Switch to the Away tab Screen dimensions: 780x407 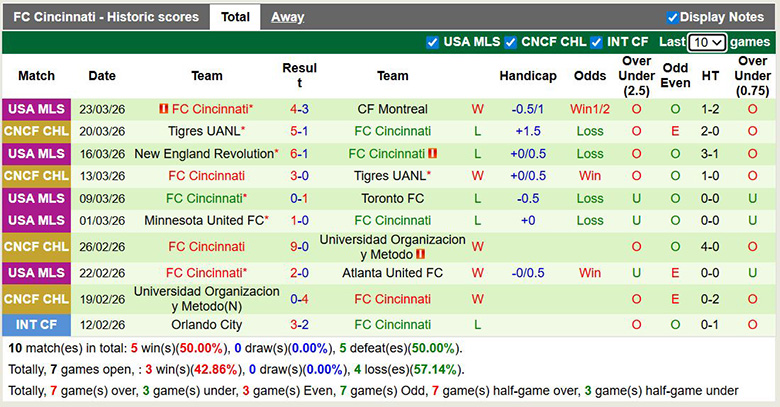point(287,17)
